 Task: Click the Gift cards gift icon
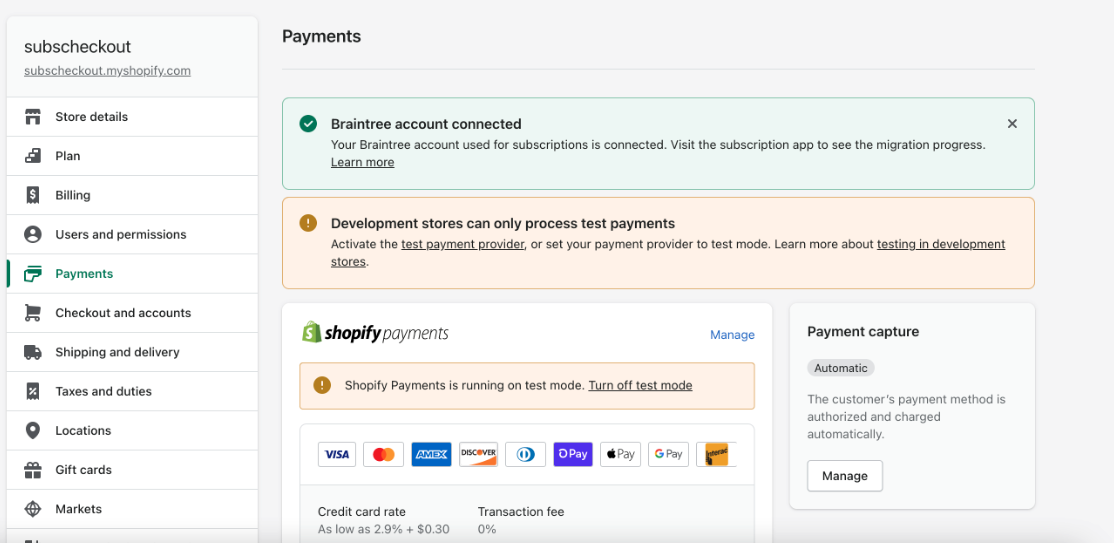(x=33, y=470)
